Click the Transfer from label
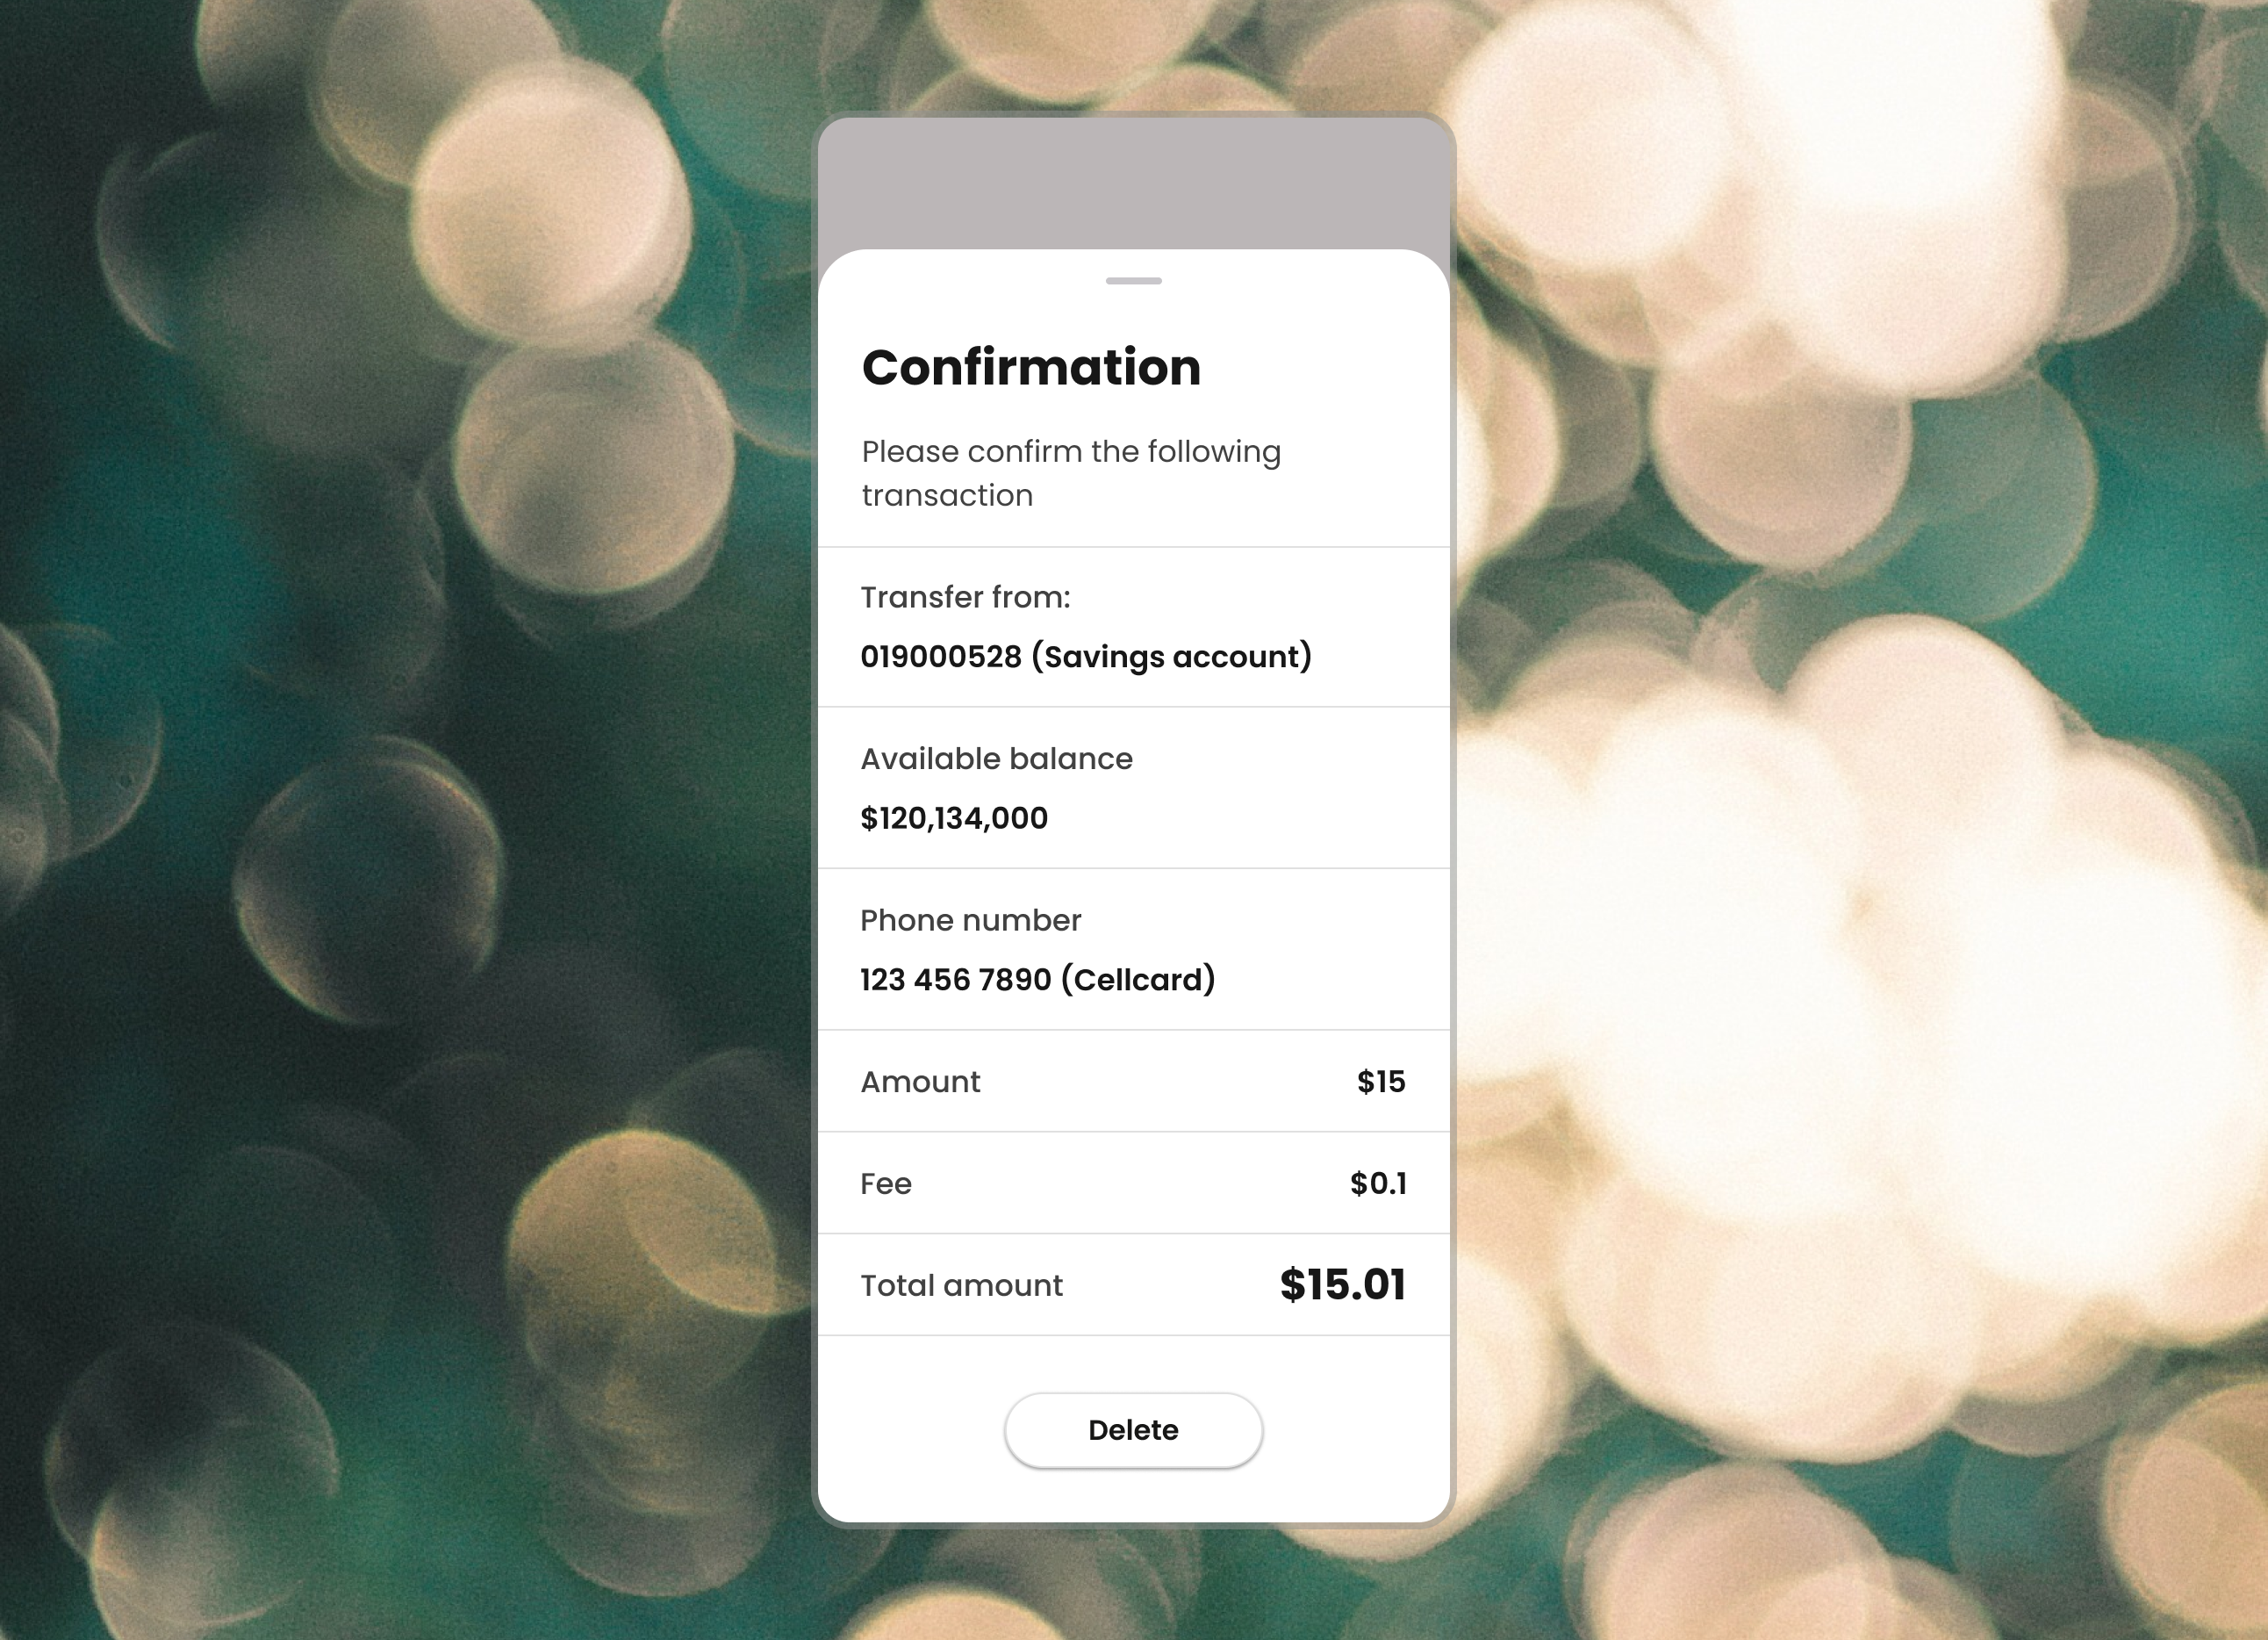This screenshot has width=2268, height=1640. click(965, 597)
